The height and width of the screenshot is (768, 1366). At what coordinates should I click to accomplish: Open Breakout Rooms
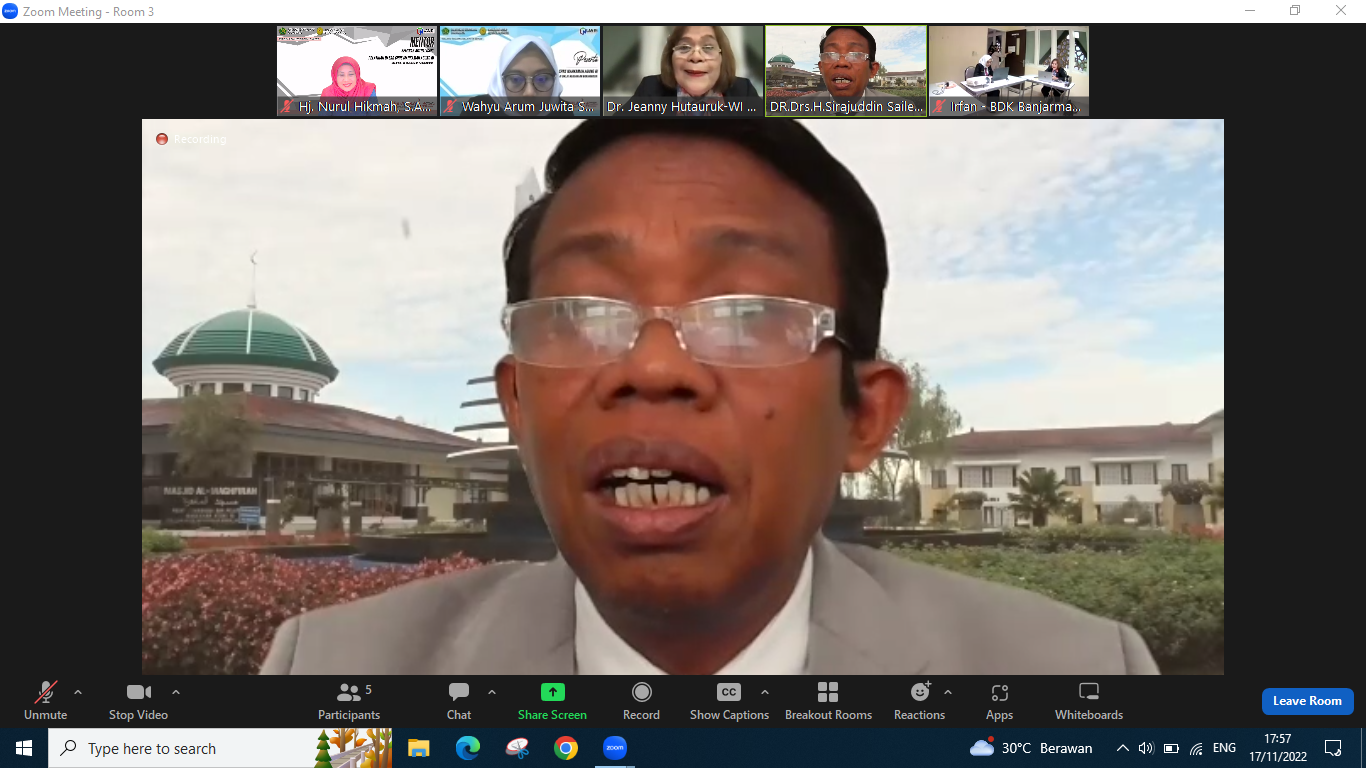(x=828, y=700)
